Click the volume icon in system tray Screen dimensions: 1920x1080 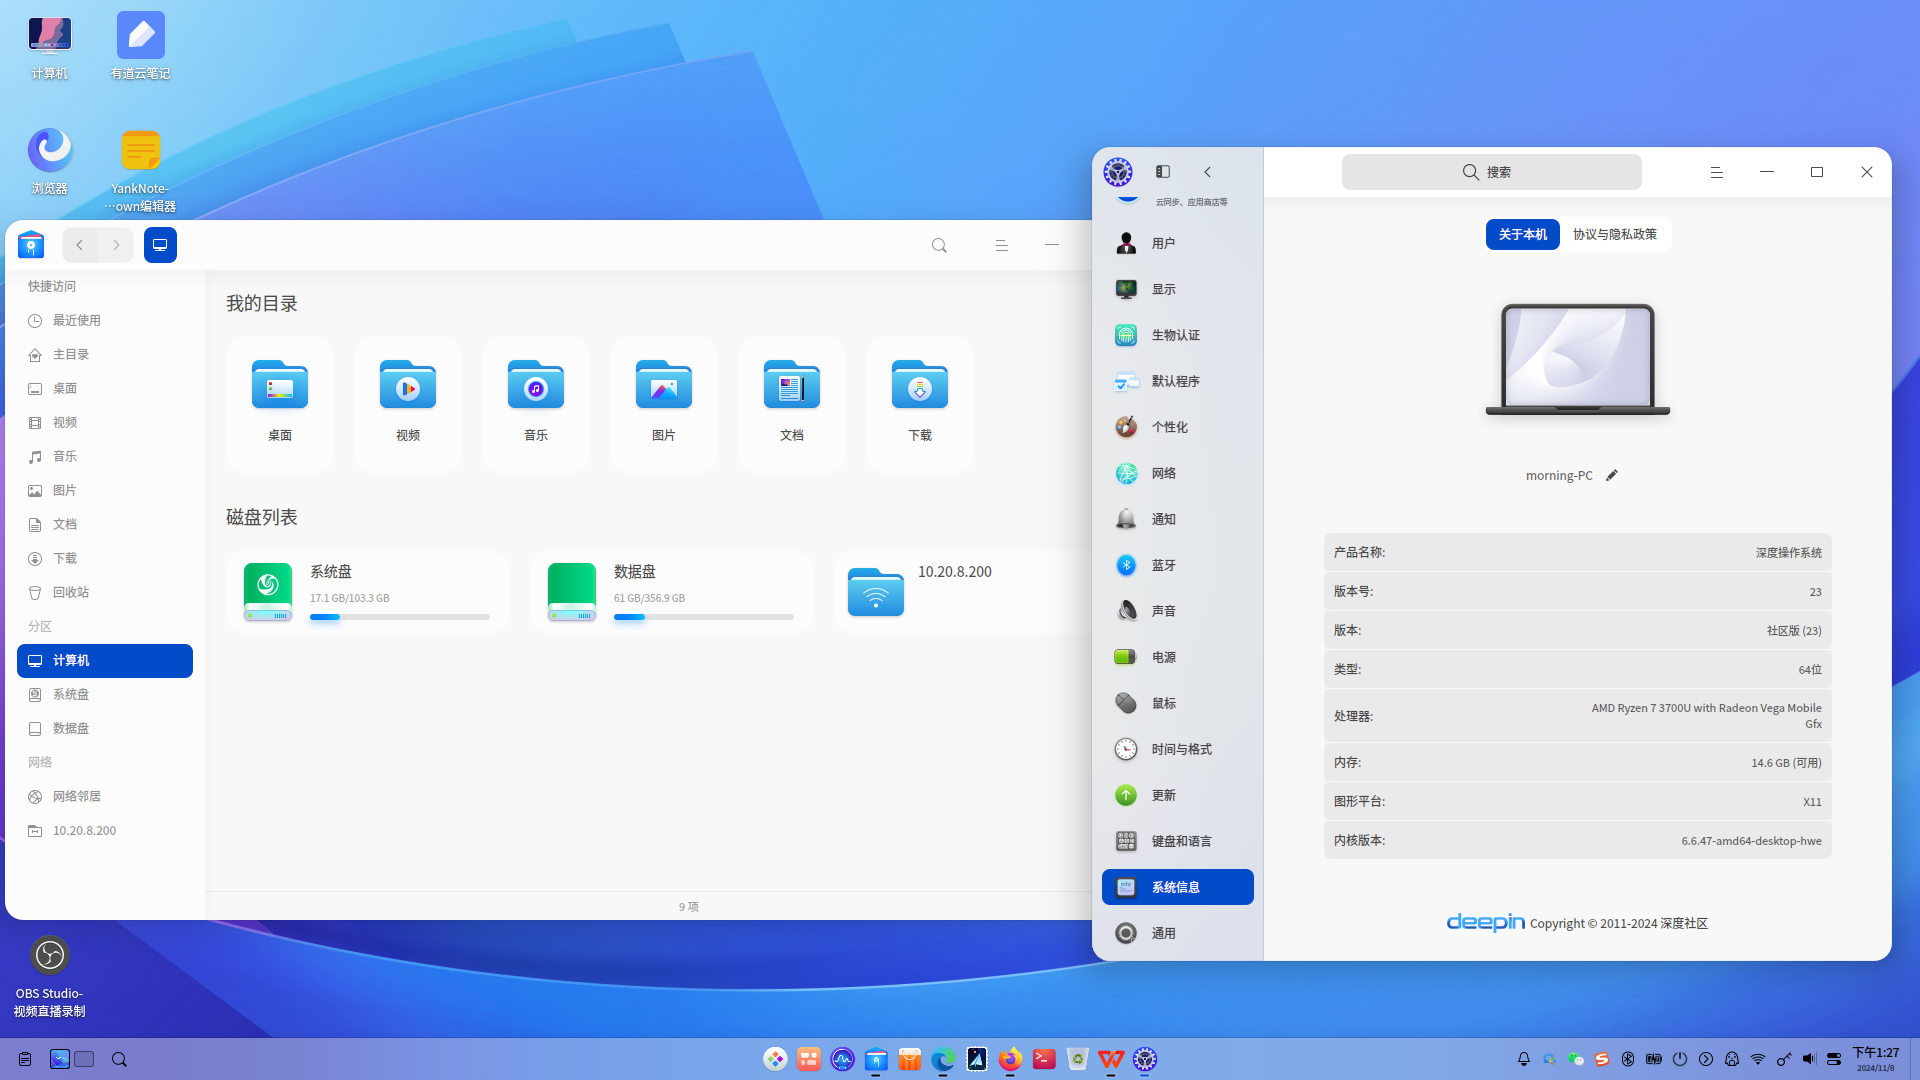coord(1809,1059)
